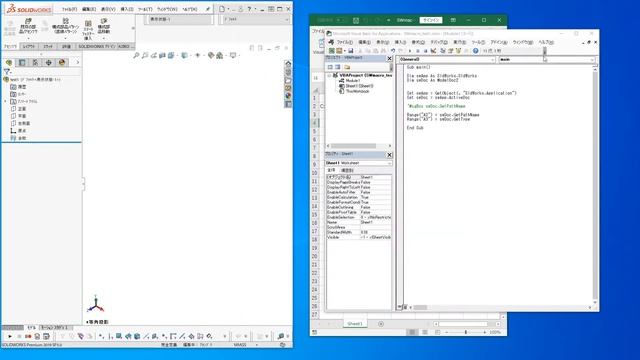
Task: Open the VBA editor Debug menu
Action: (439, 42)
